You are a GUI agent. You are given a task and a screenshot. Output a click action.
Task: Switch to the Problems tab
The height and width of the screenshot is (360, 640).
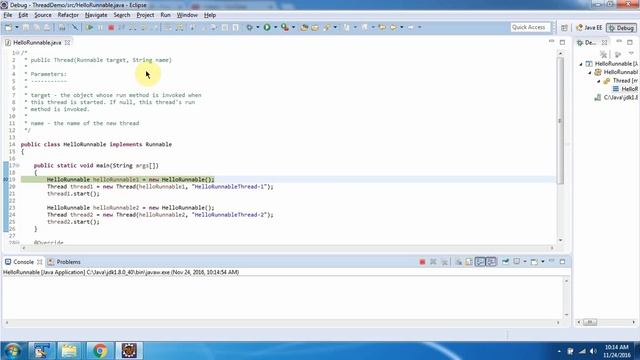(x=64, y=262)
